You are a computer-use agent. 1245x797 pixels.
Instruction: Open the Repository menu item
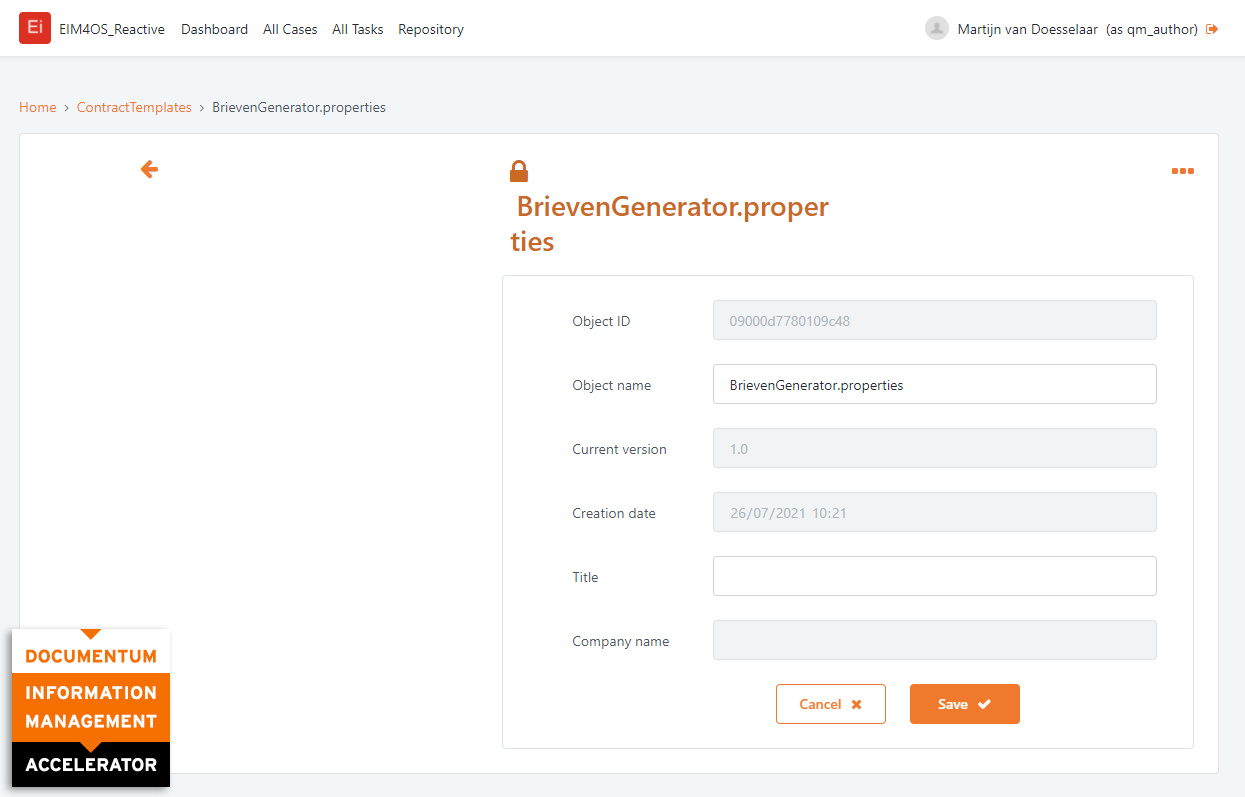pyautogui.click(x=431, y=29)
